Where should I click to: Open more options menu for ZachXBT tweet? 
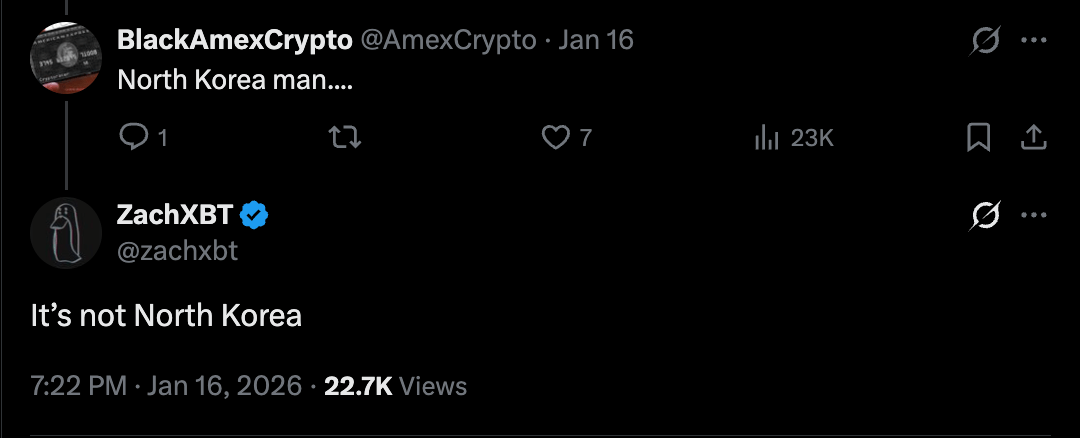click(1034, 215)
